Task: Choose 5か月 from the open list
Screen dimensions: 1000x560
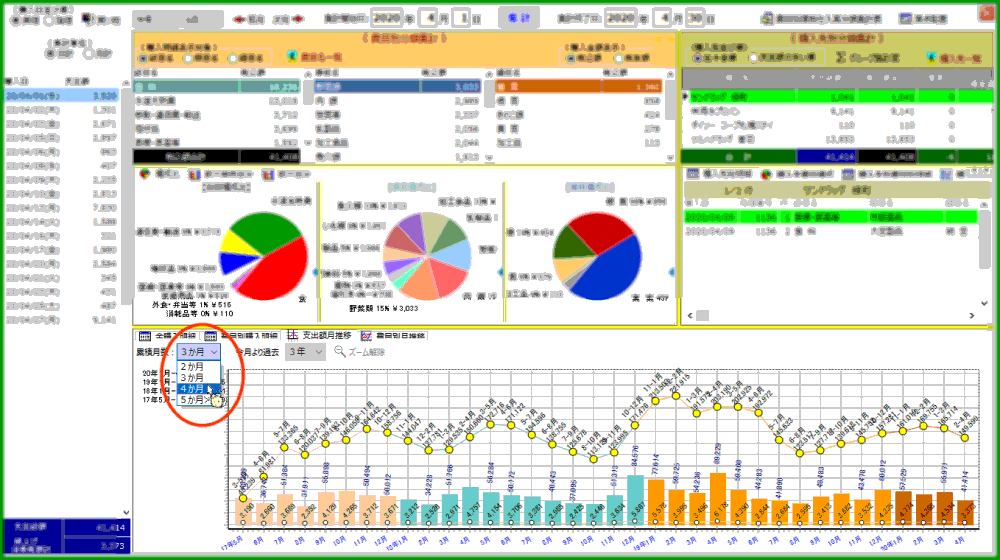Action: pos(199,400)
